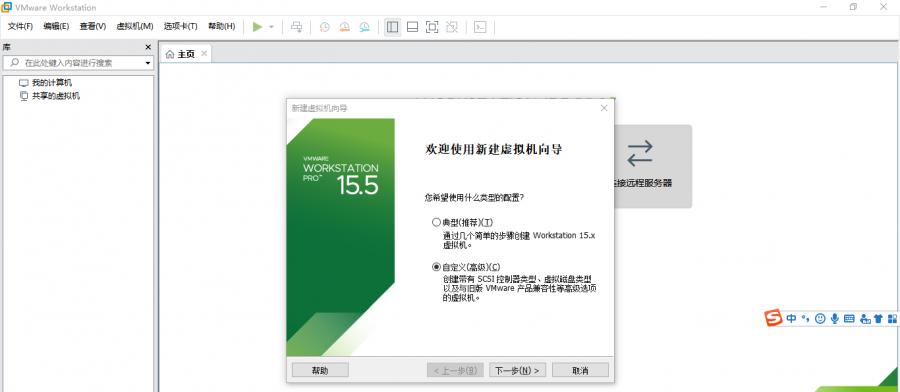Click the 共享的虚拟机 shared icon
The width and height of the screenshot is (900, 392).
24,96
